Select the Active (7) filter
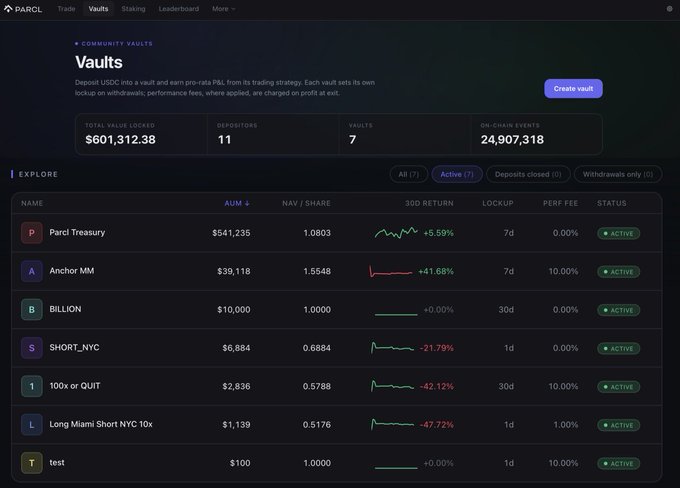Image resolution: width=680 pixels, height=488 pixels. (457, 174)
